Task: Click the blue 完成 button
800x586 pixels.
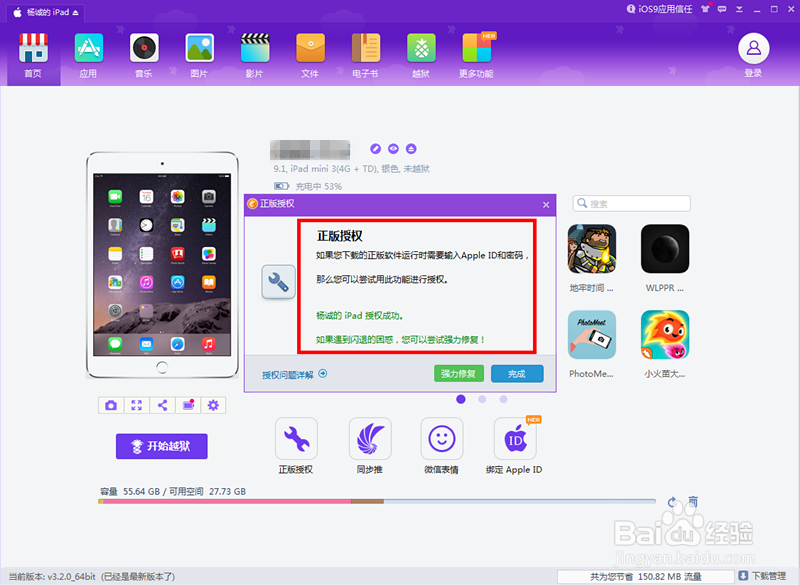Action: (517, 373)
